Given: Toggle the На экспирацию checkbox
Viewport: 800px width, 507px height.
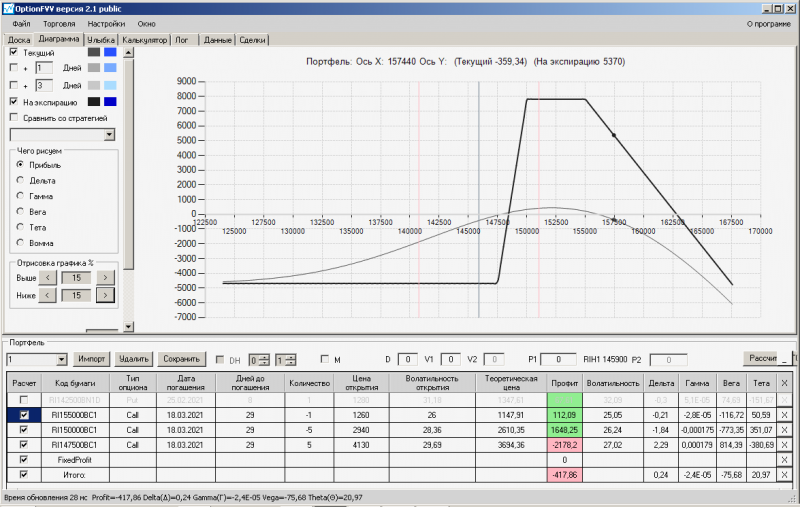Looking at the screenshot, I should [x=14, y=102].
